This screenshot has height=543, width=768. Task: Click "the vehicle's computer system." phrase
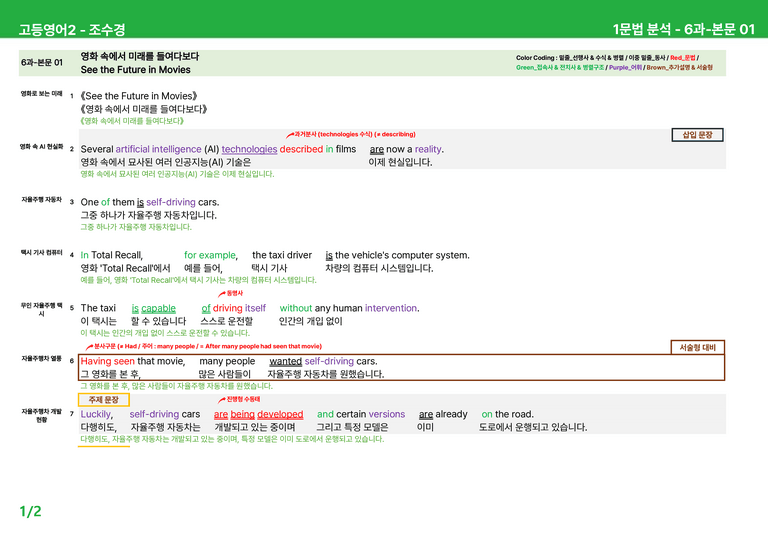tap(402, 255)
